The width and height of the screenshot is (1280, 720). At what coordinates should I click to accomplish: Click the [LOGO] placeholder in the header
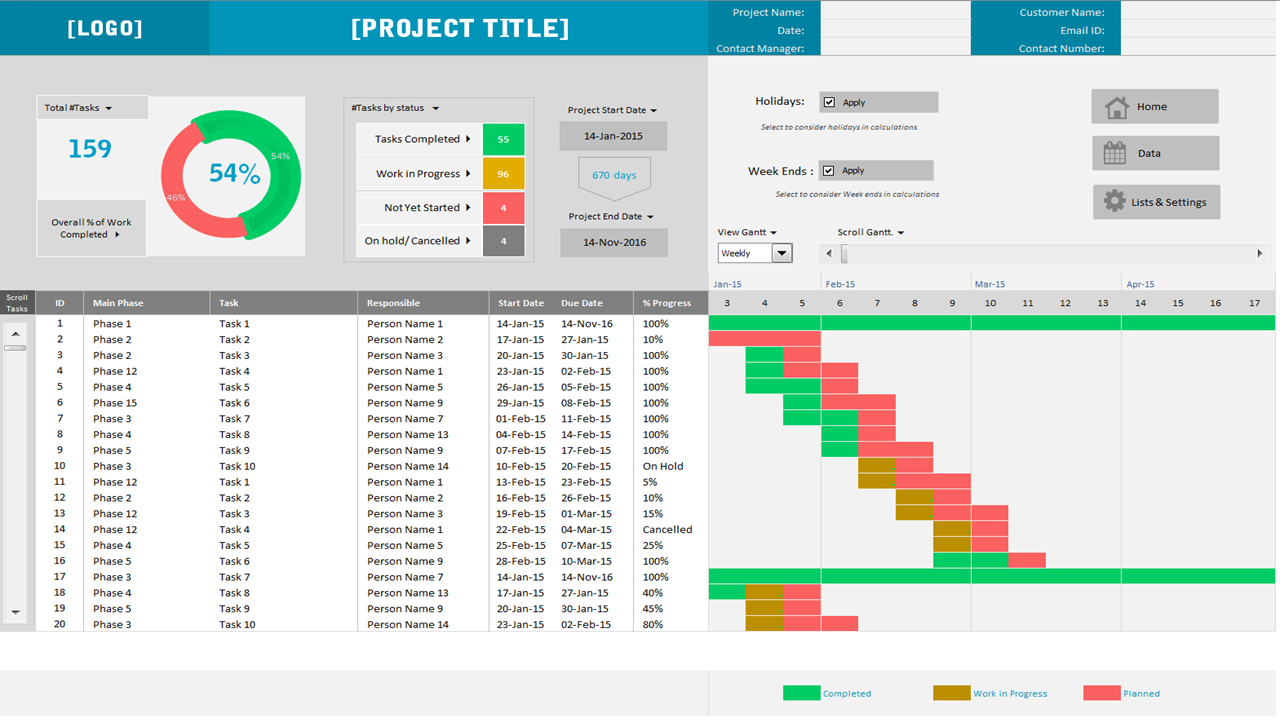[x=104, y=27]
